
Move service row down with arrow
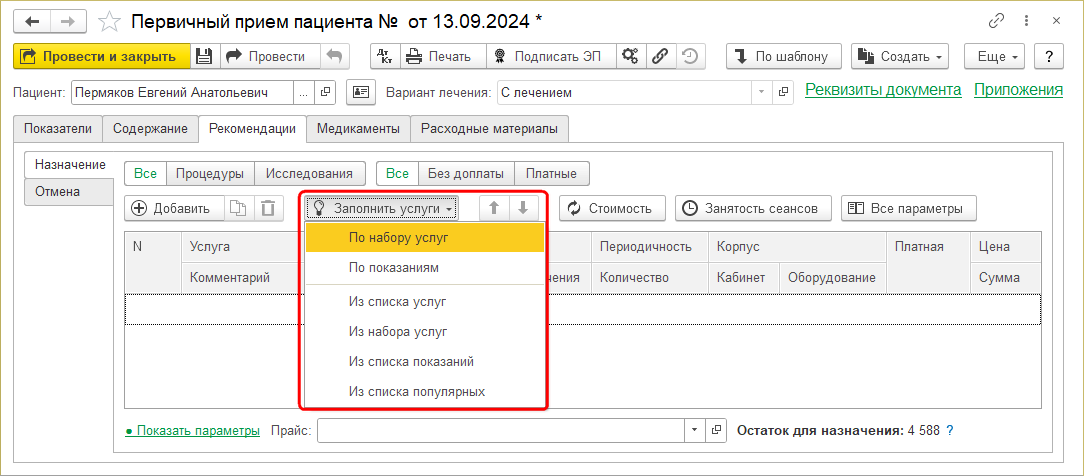[x=523, y=208]
